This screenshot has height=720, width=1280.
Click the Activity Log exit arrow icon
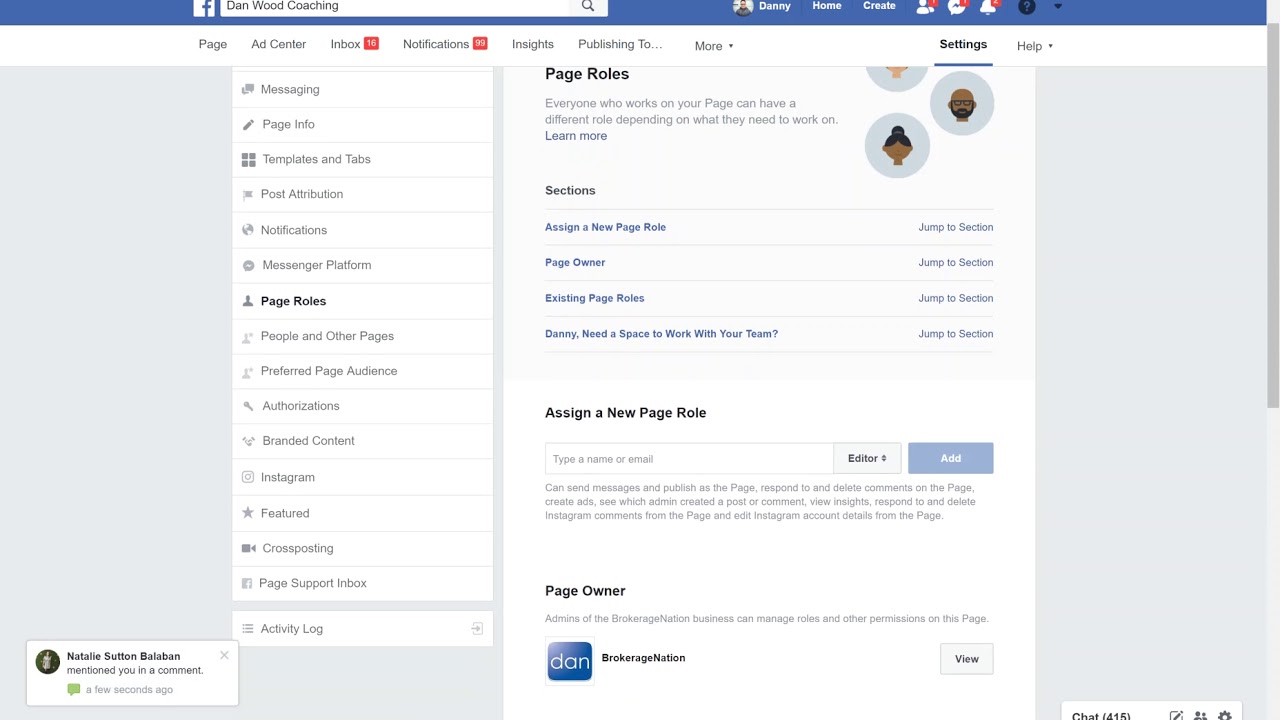tap(477, 629)
